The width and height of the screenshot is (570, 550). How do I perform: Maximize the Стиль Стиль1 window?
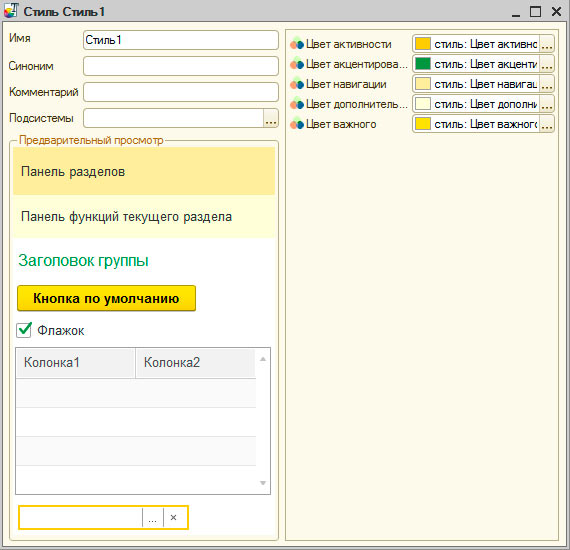coord(535,11)
